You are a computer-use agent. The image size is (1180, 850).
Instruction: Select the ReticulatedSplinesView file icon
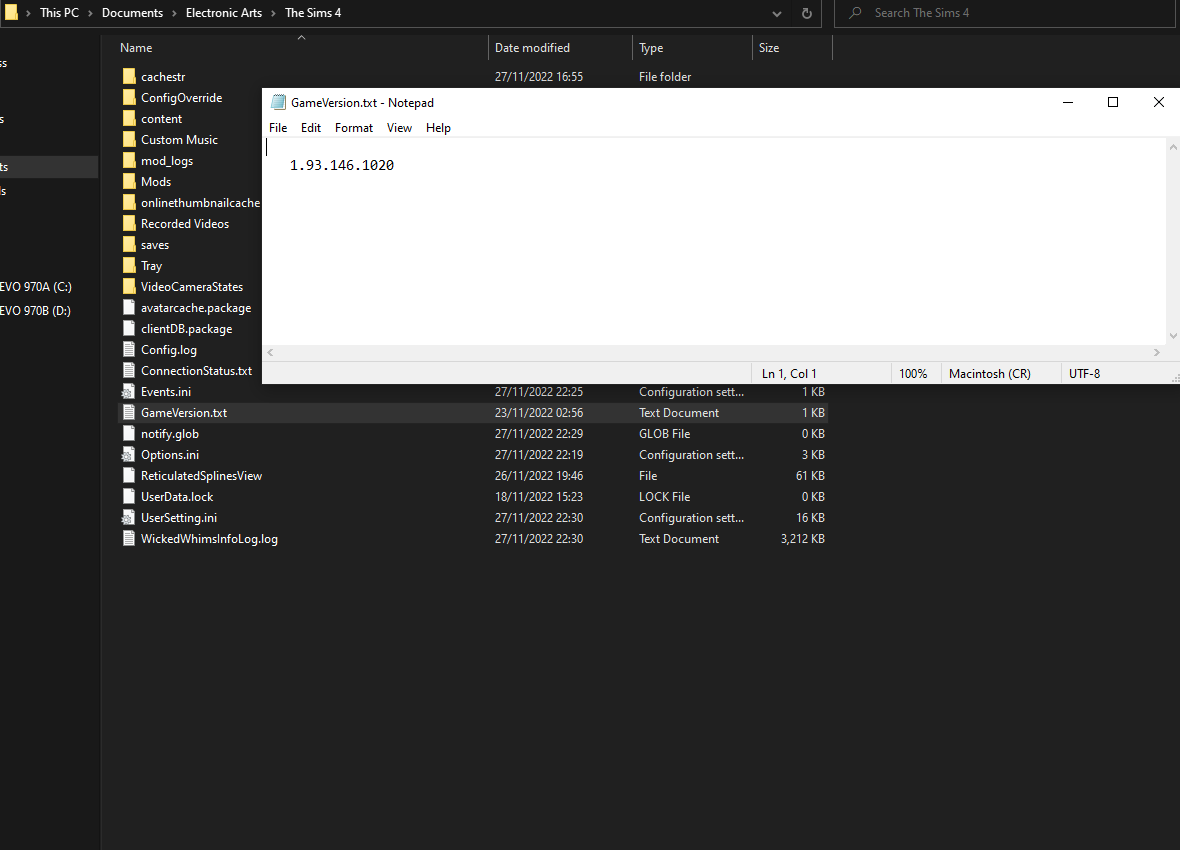[x=129, y=476]
